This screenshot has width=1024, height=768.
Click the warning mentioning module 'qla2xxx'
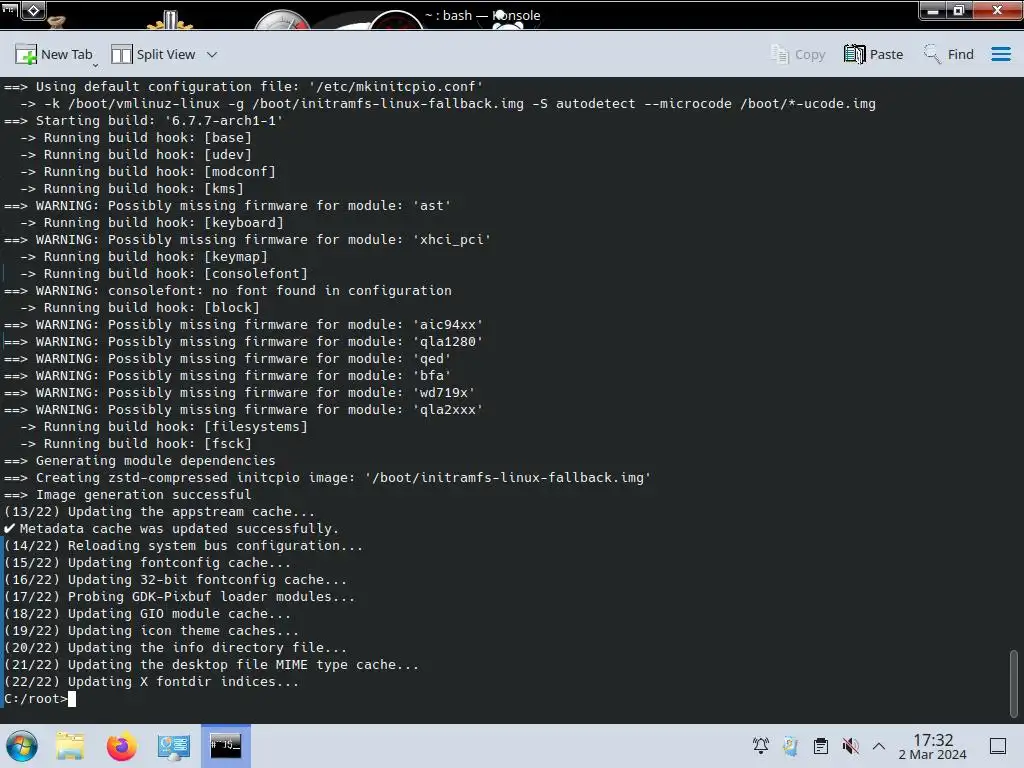pos(244,409)
